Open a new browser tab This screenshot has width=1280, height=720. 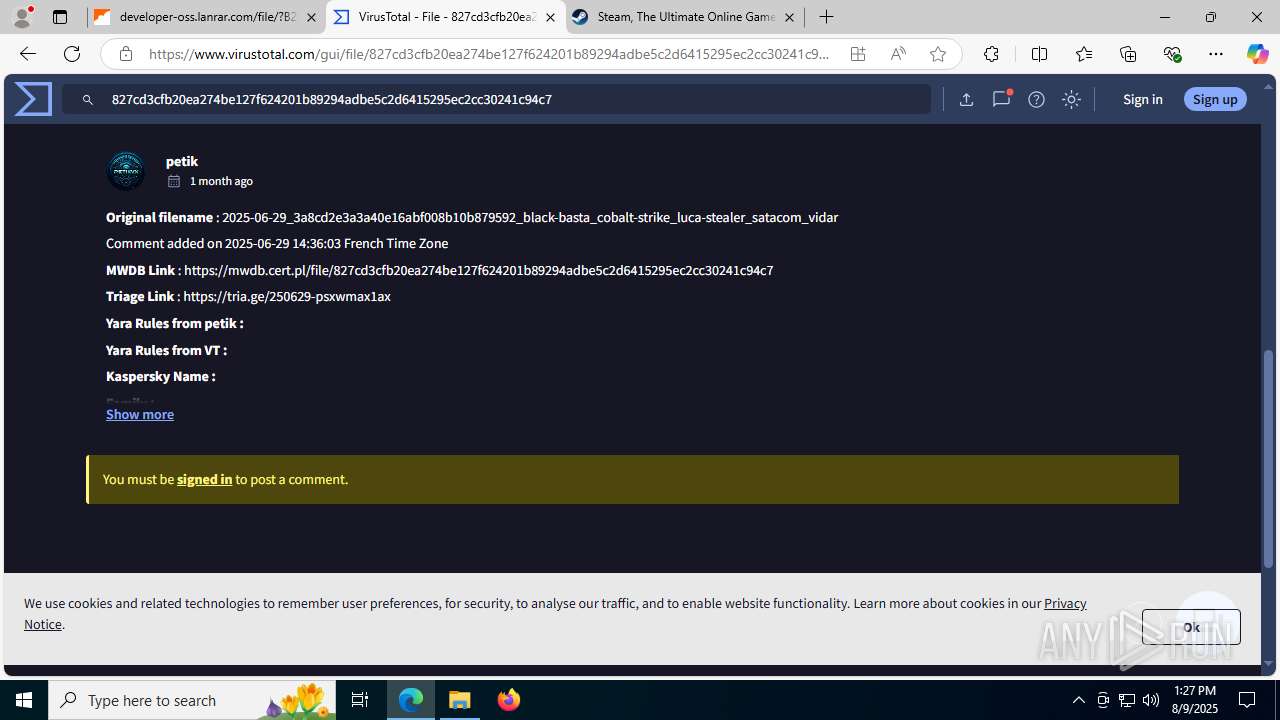coord(826,17)
